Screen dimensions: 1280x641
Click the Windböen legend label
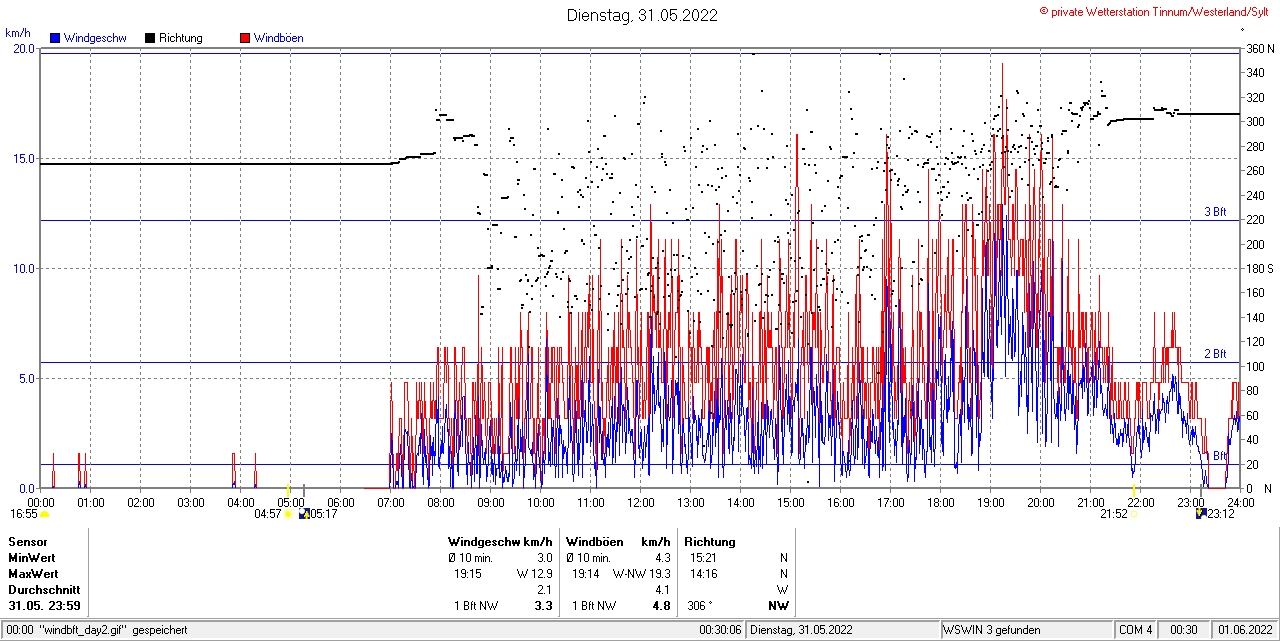[x=279, y=38]
